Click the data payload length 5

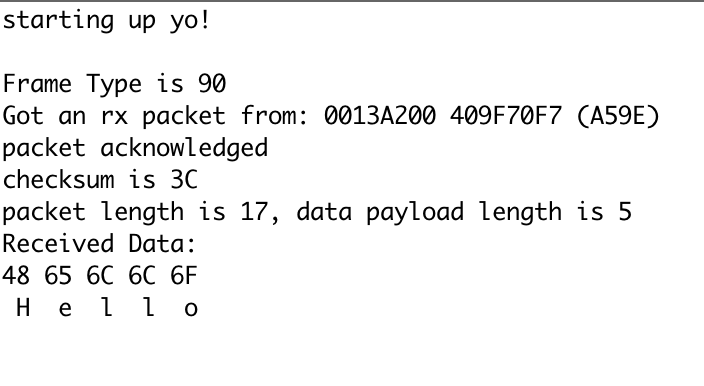pos(625,212)
